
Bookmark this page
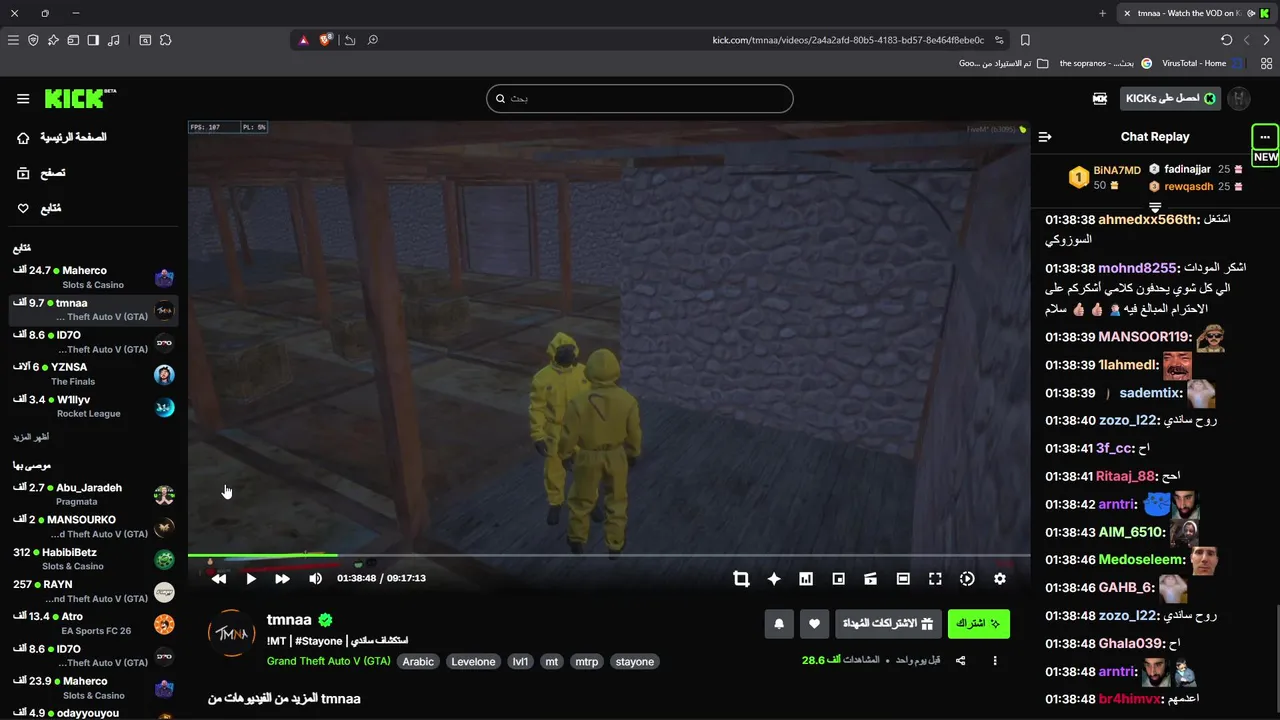point(1025,40)
